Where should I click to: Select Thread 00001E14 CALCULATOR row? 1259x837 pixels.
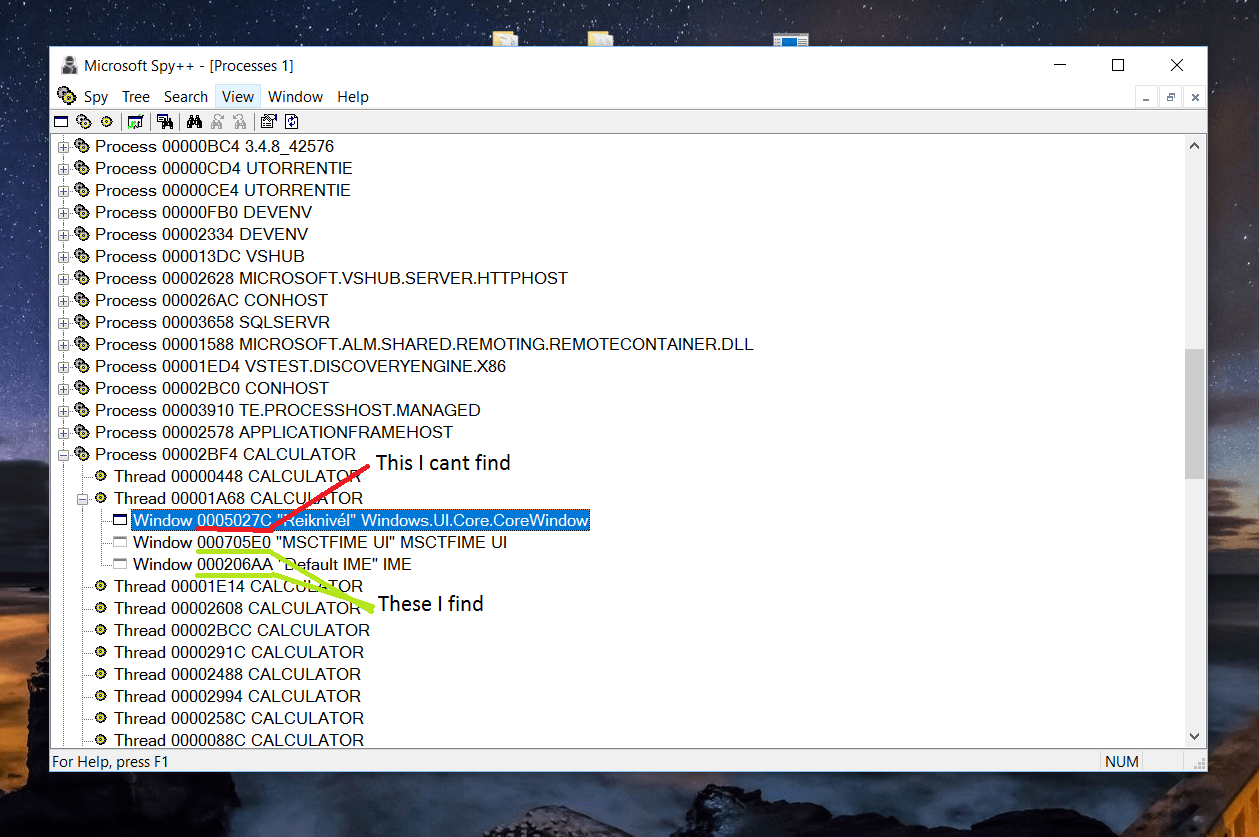coord(238,586)
